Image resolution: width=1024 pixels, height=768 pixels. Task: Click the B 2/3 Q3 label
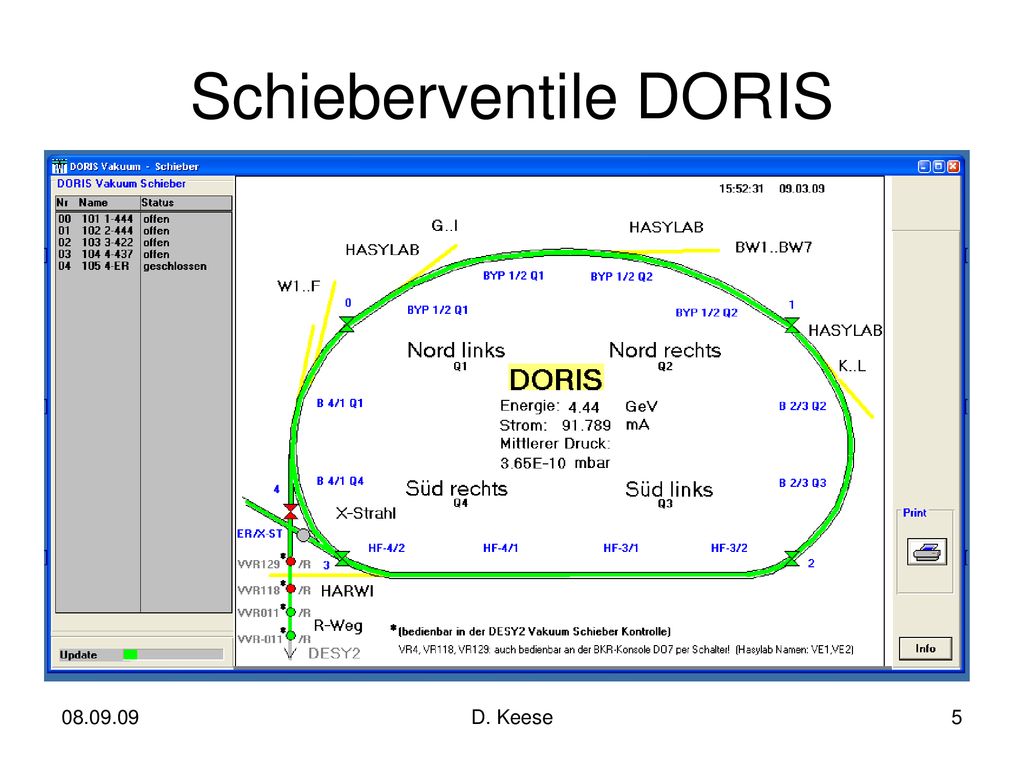pyautogui.click(x=803, y=483)
